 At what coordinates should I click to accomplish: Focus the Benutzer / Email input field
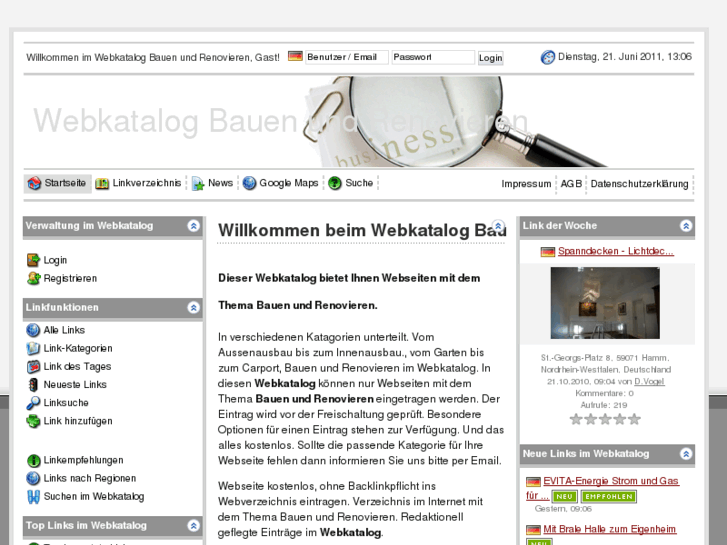coord(347,57)
